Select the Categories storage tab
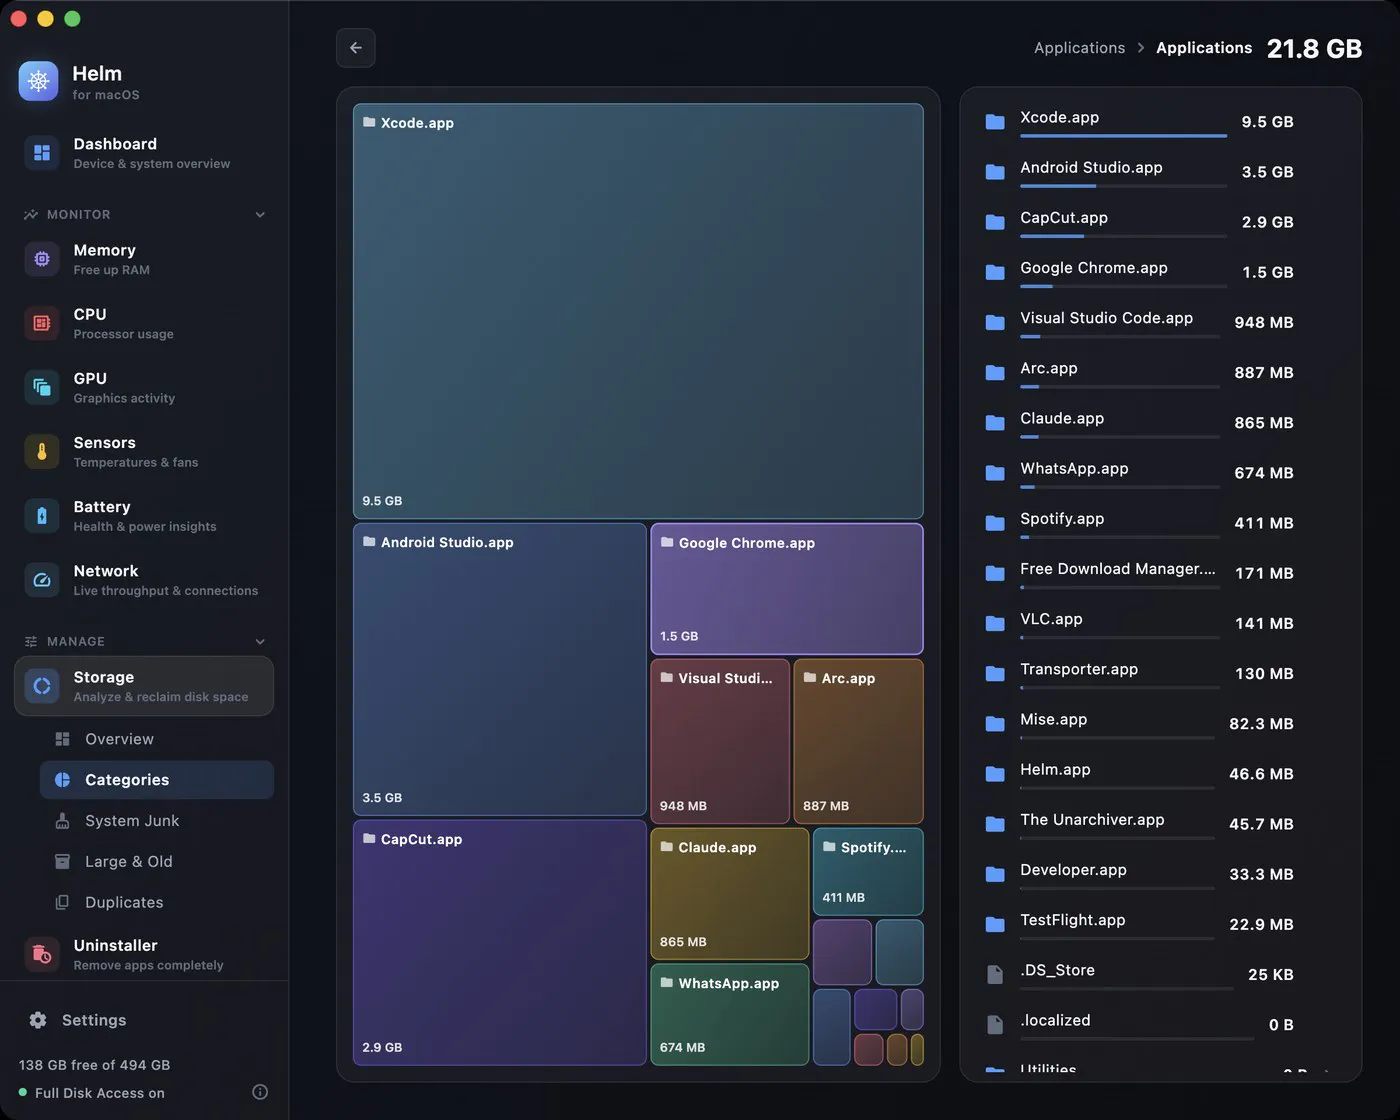Screen dimensions: 1400x1120 [x=157, y=780]
